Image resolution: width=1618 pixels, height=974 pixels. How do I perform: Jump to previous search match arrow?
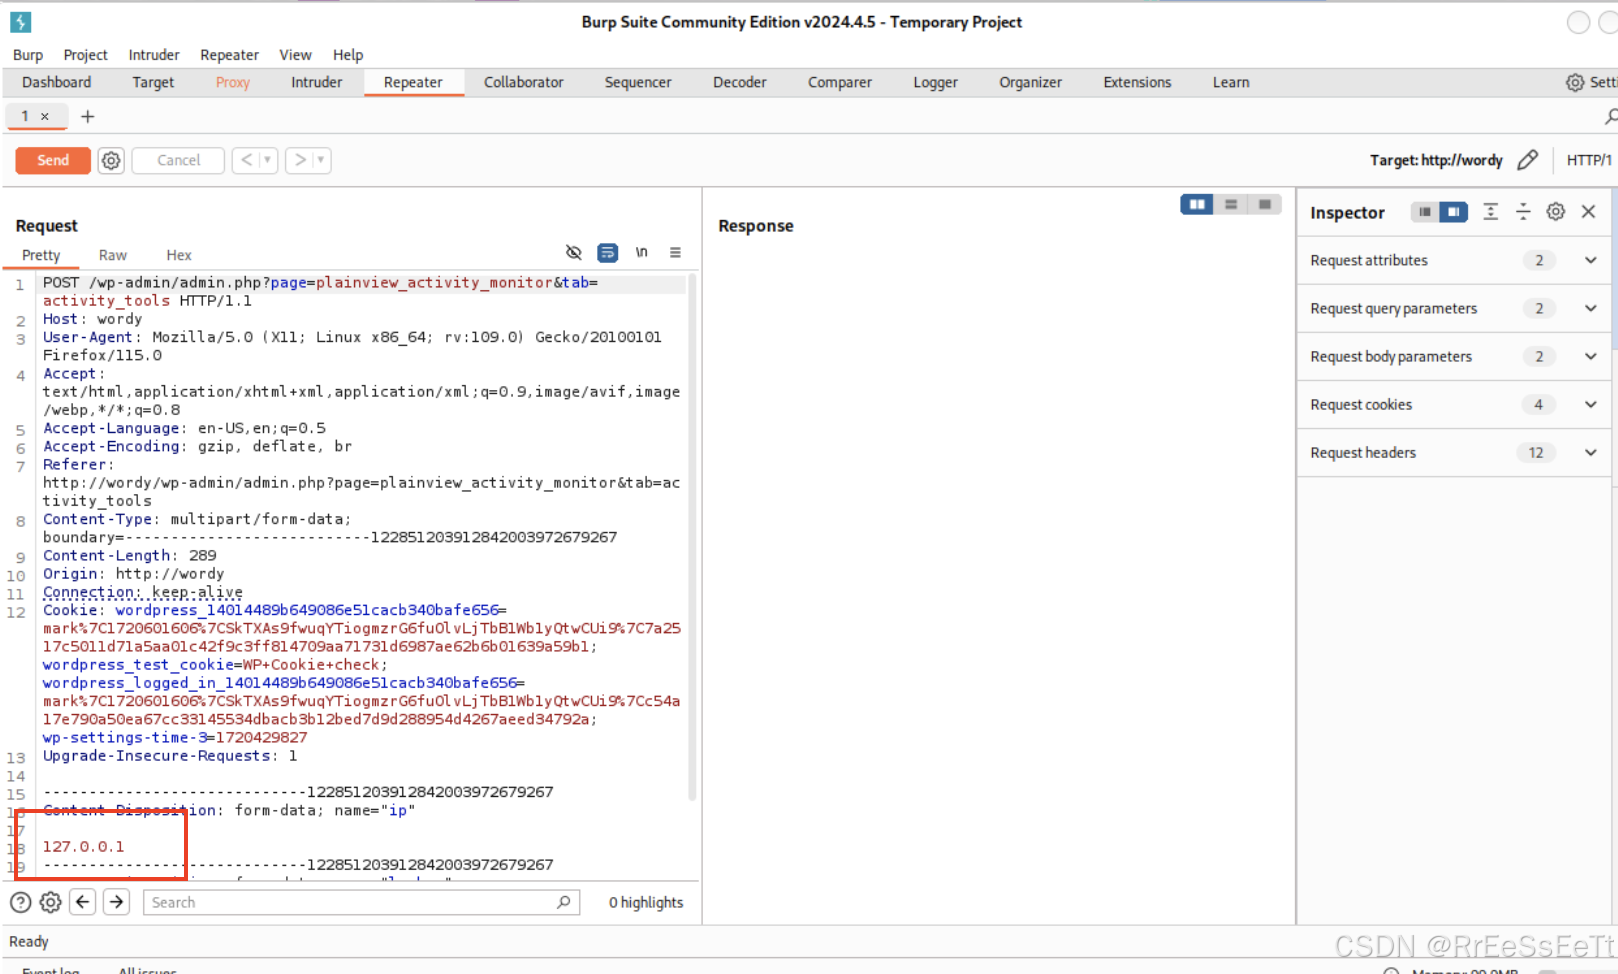pos(83,902)
